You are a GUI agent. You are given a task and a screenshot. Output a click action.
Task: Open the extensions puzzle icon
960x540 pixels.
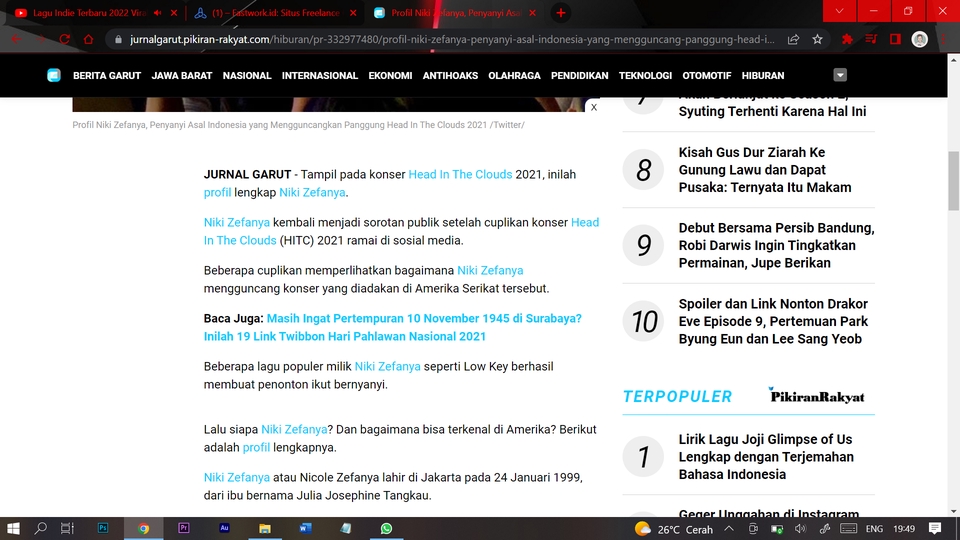click(847, 39)
